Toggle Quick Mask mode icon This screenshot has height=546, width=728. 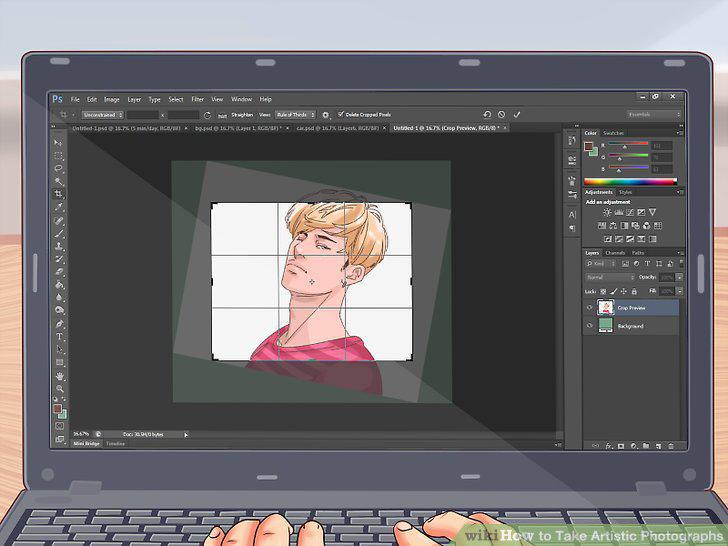coord(59,426)
